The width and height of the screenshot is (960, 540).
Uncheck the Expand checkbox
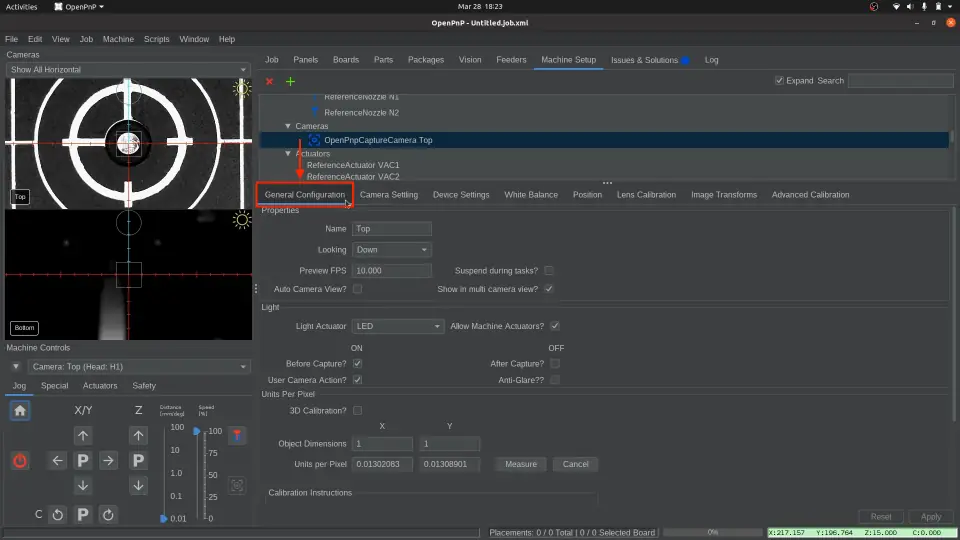click(x=780, y=80)
